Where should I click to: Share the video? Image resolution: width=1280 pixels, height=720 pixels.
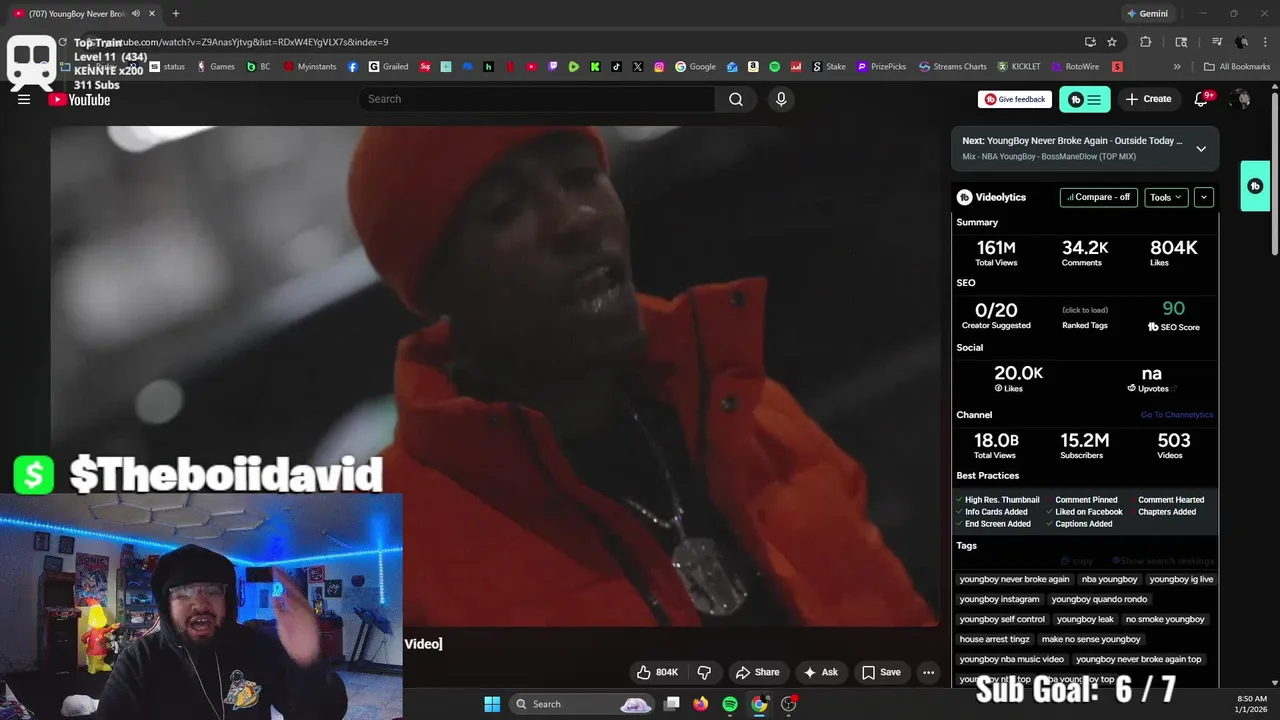pyautogui.click(x=757, y=672)
